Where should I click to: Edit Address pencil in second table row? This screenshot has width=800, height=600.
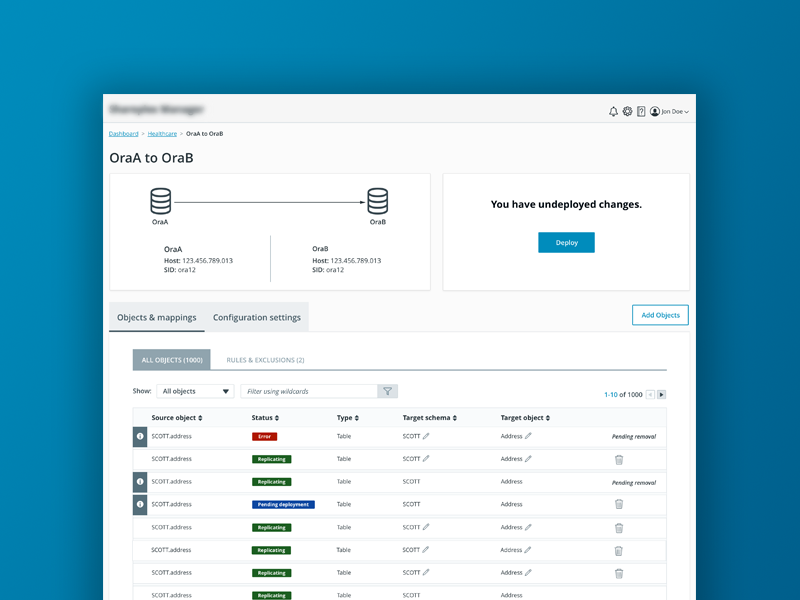click(528, 459)
